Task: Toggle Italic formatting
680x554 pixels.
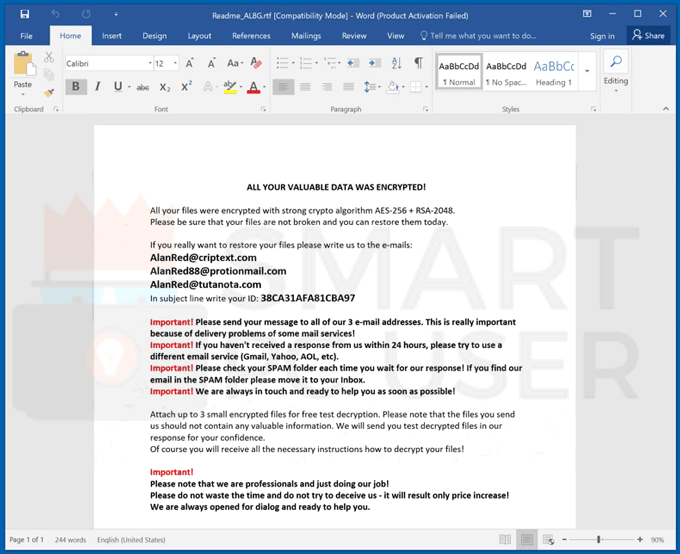Action: pos(98,86)
